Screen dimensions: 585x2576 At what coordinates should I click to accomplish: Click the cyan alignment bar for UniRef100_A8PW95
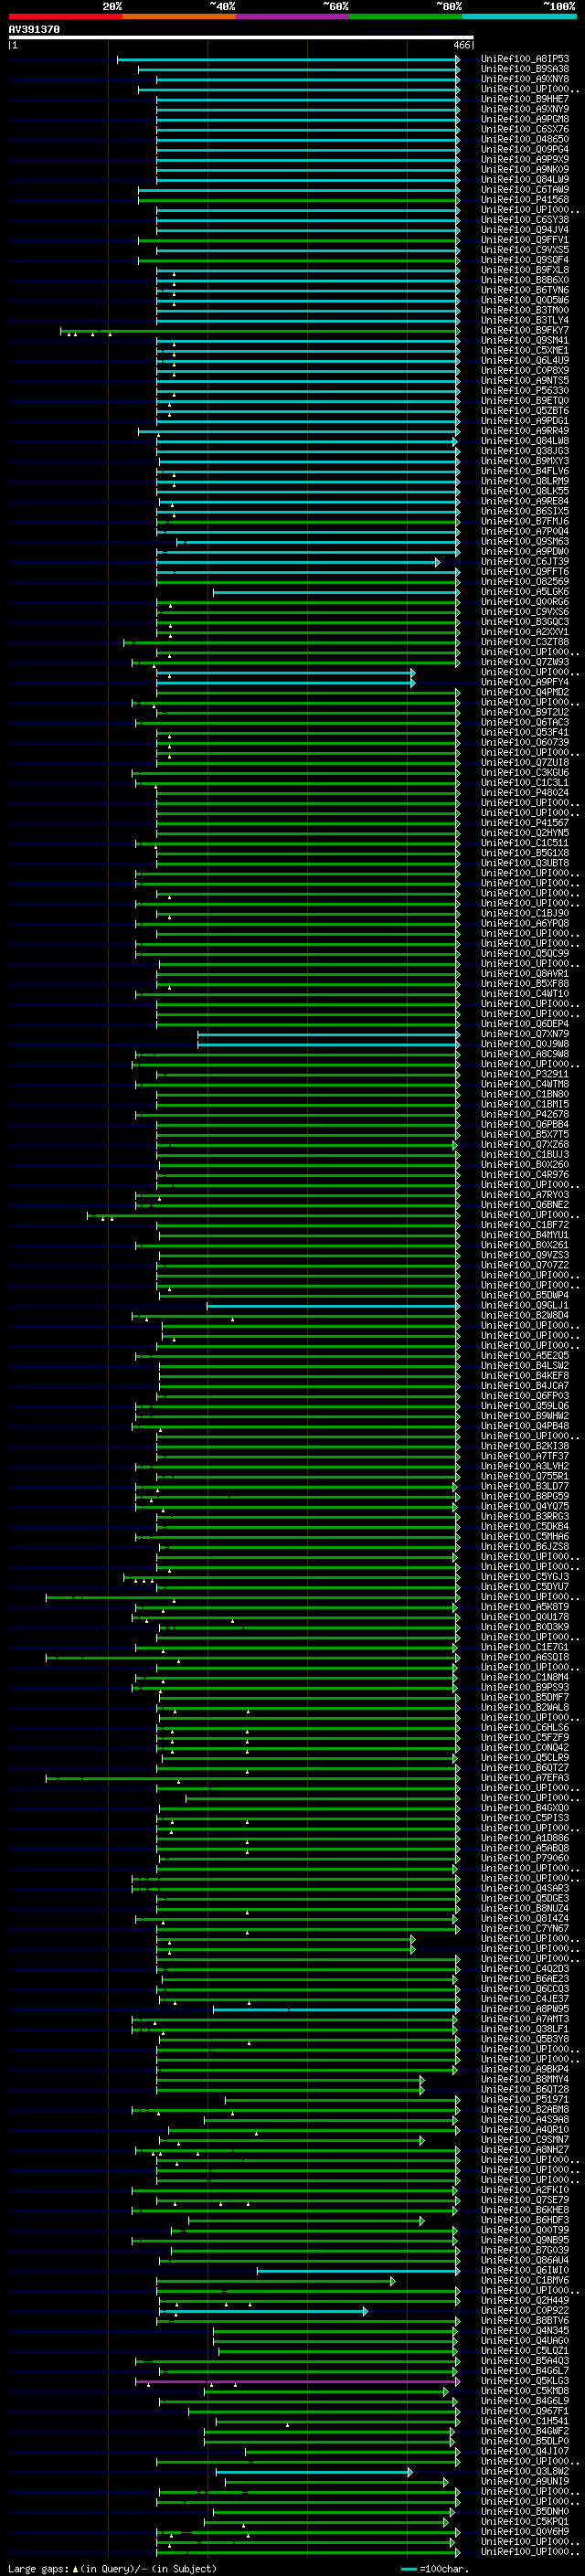pos(336,2009)
